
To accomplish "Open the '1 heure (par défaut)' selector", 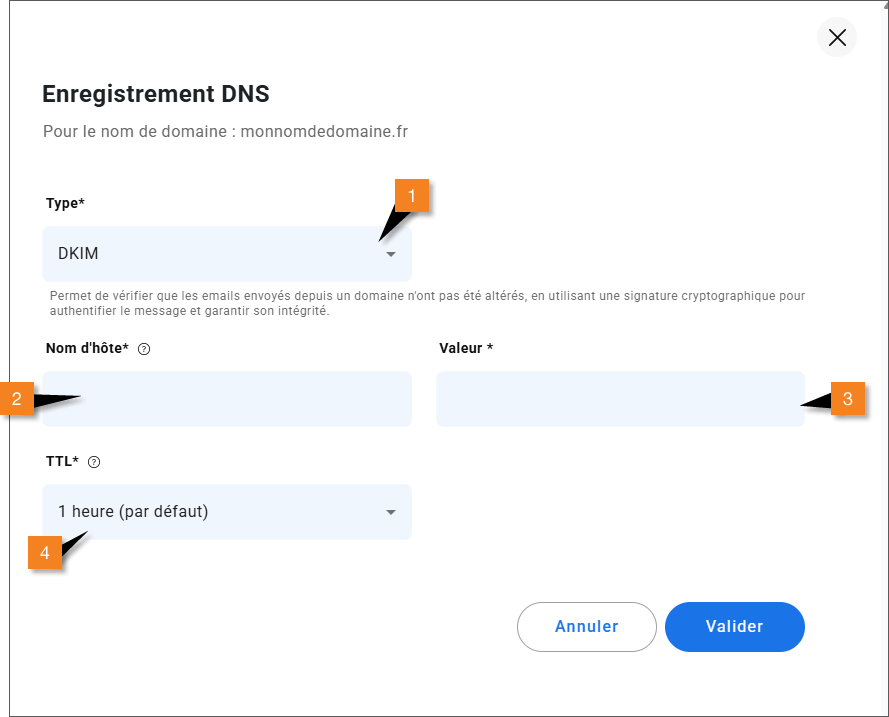I will [x=227, y=512].
